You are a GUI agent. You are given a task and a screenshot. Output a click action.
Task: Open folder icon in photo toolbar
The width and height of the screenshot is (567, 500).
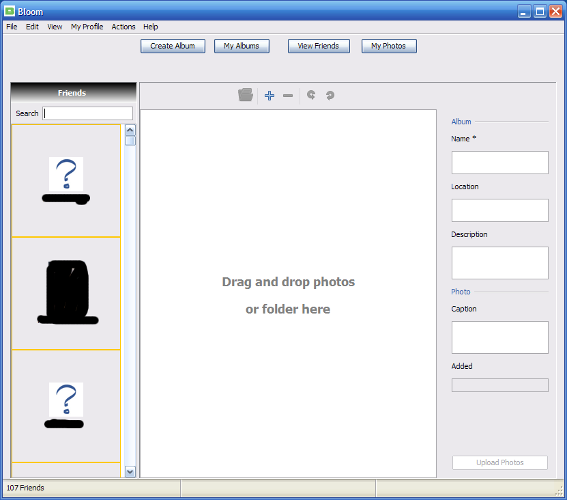(x=246, y=95)
